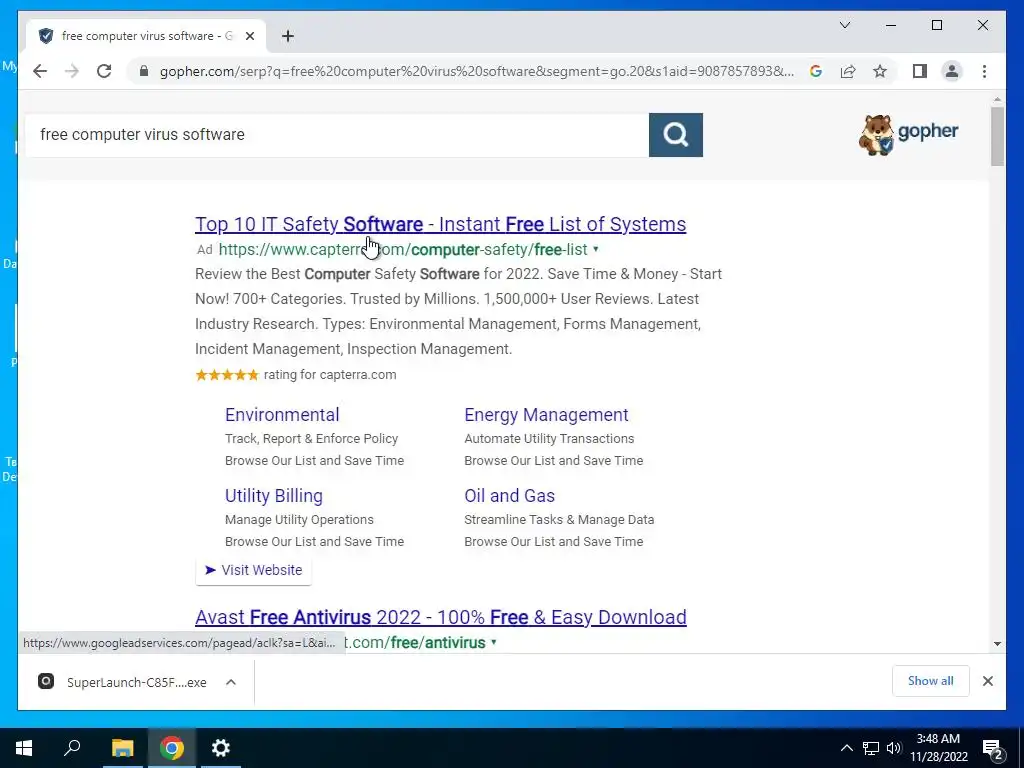Click the gopher search magnifier button
The image size is (1024, 768).
[x=676, y=135]
